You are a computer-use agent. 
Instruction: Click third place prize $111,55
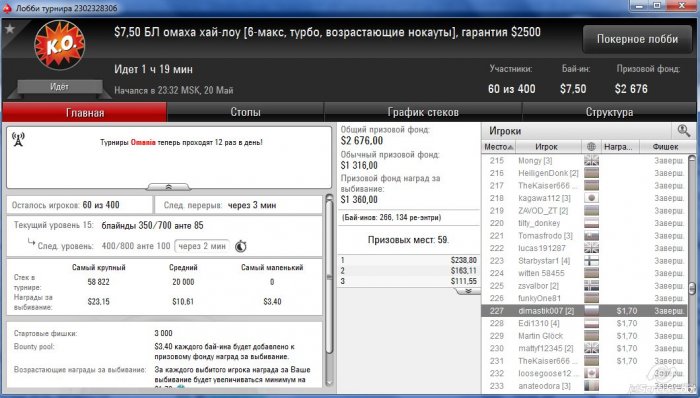(x=463, y=281)
